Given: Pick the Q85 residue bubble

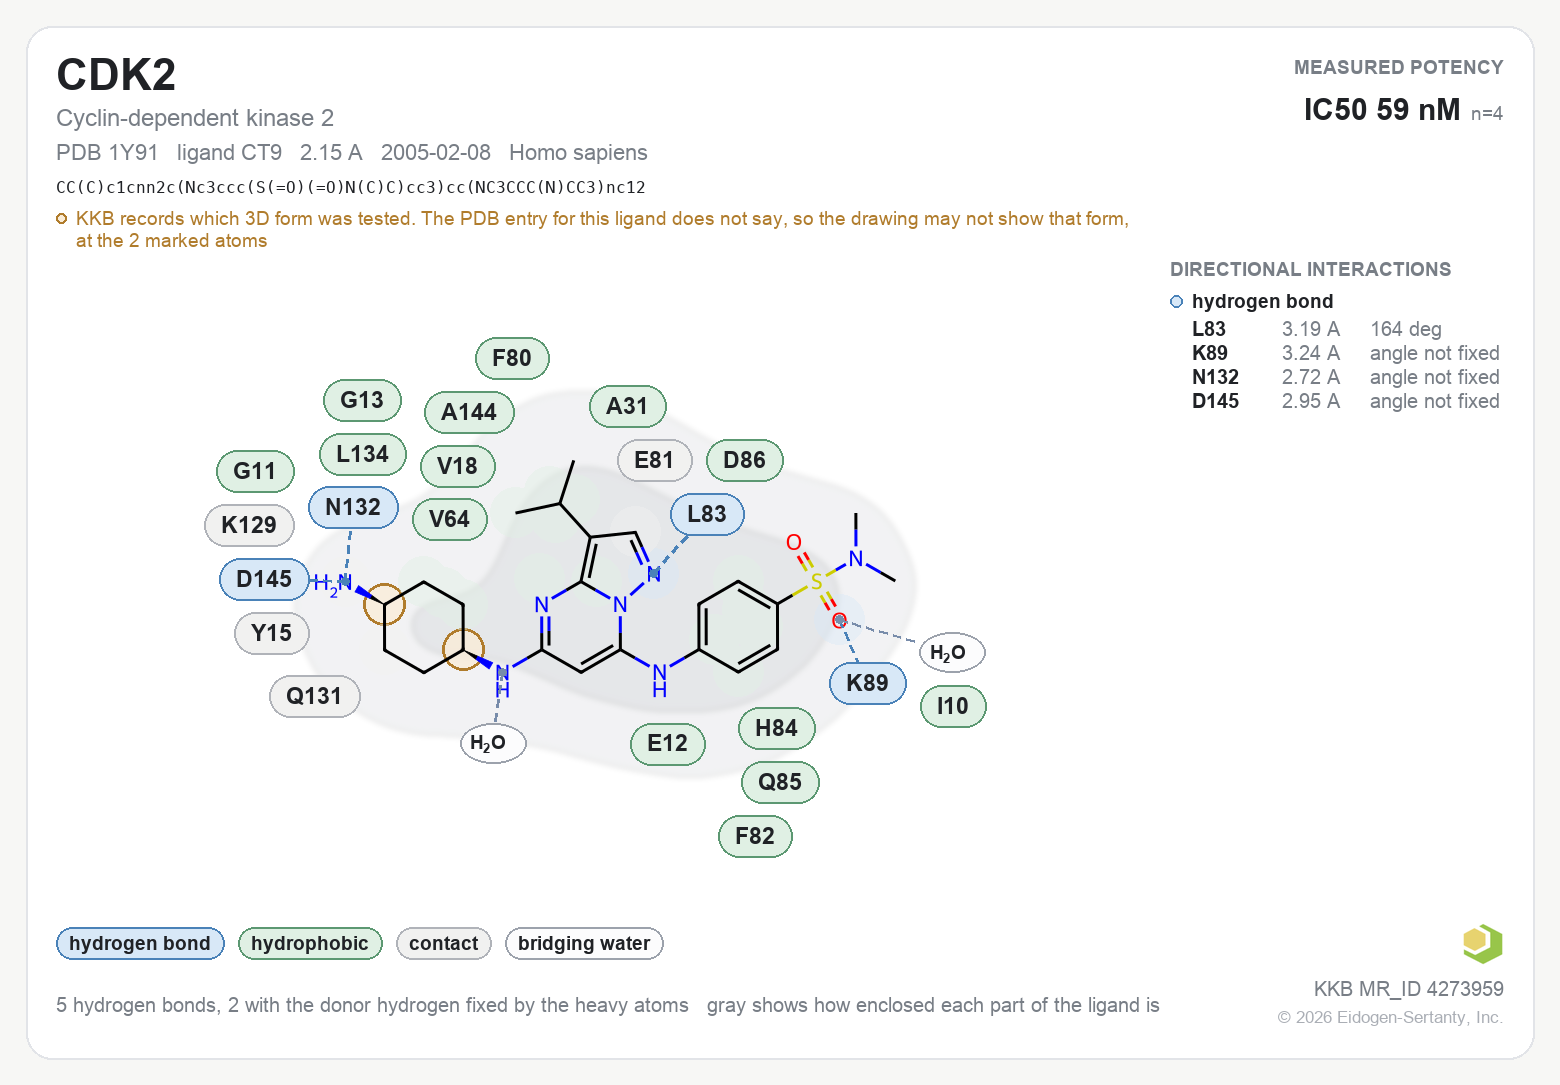Looking at the screenshot, I should 780,782.
